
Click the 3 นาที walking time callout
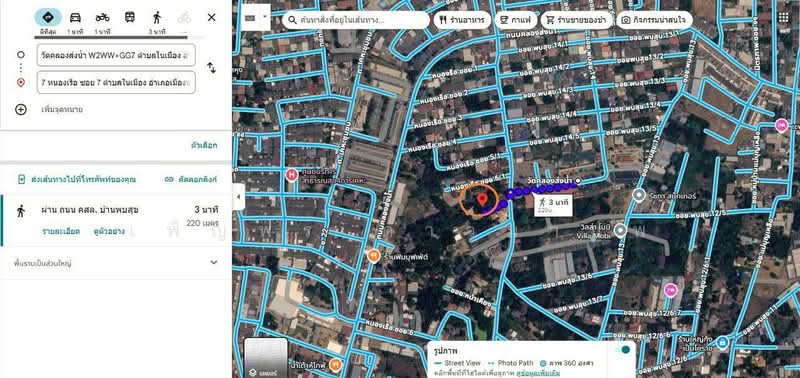pyautogui.click(x=554, y=205)
